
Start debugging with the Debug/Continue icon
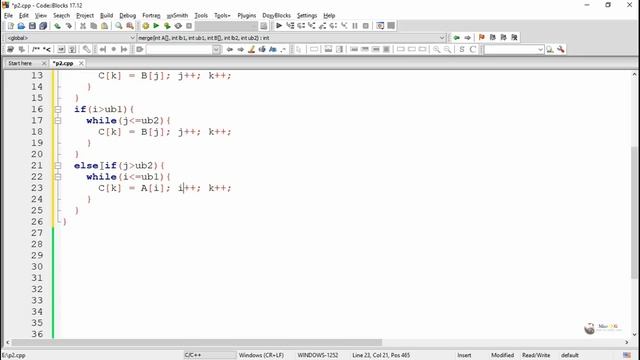click(279, 26)
